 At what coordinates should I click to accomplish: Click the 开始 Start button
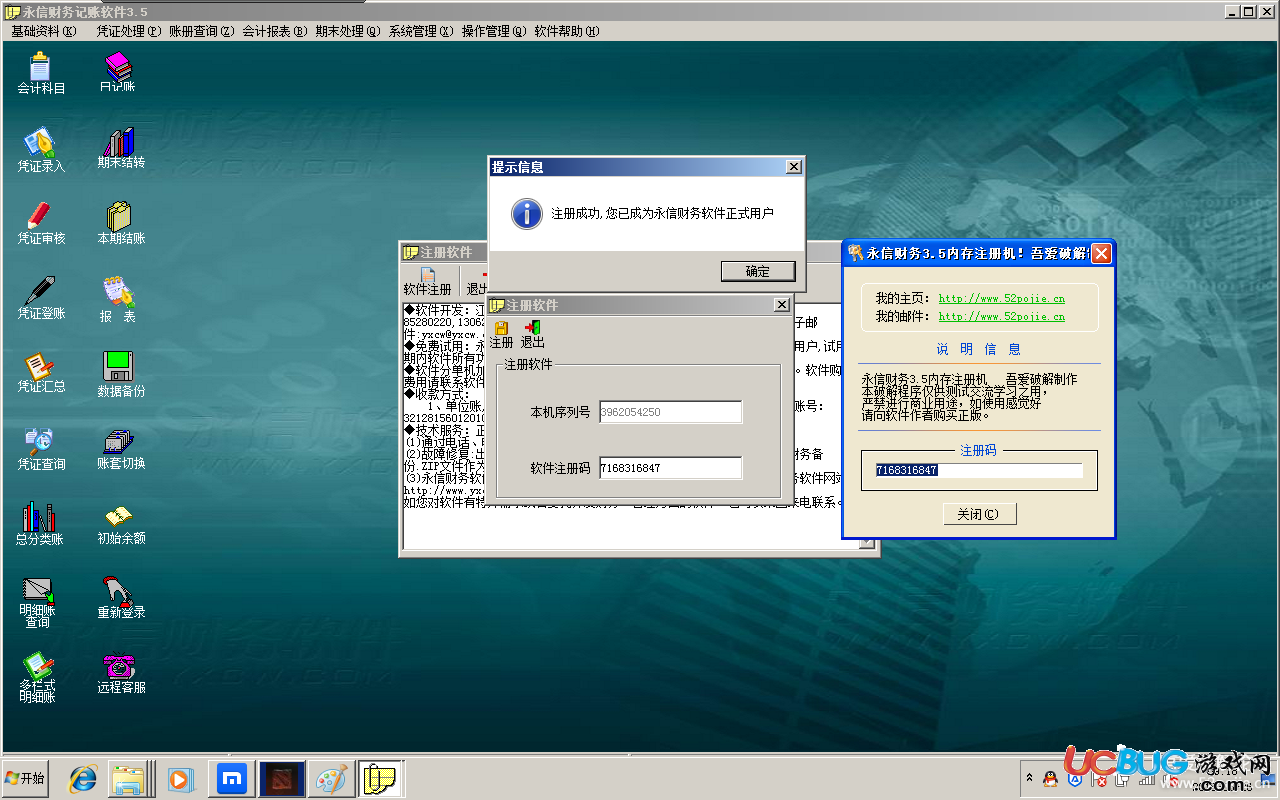(26, 778)
